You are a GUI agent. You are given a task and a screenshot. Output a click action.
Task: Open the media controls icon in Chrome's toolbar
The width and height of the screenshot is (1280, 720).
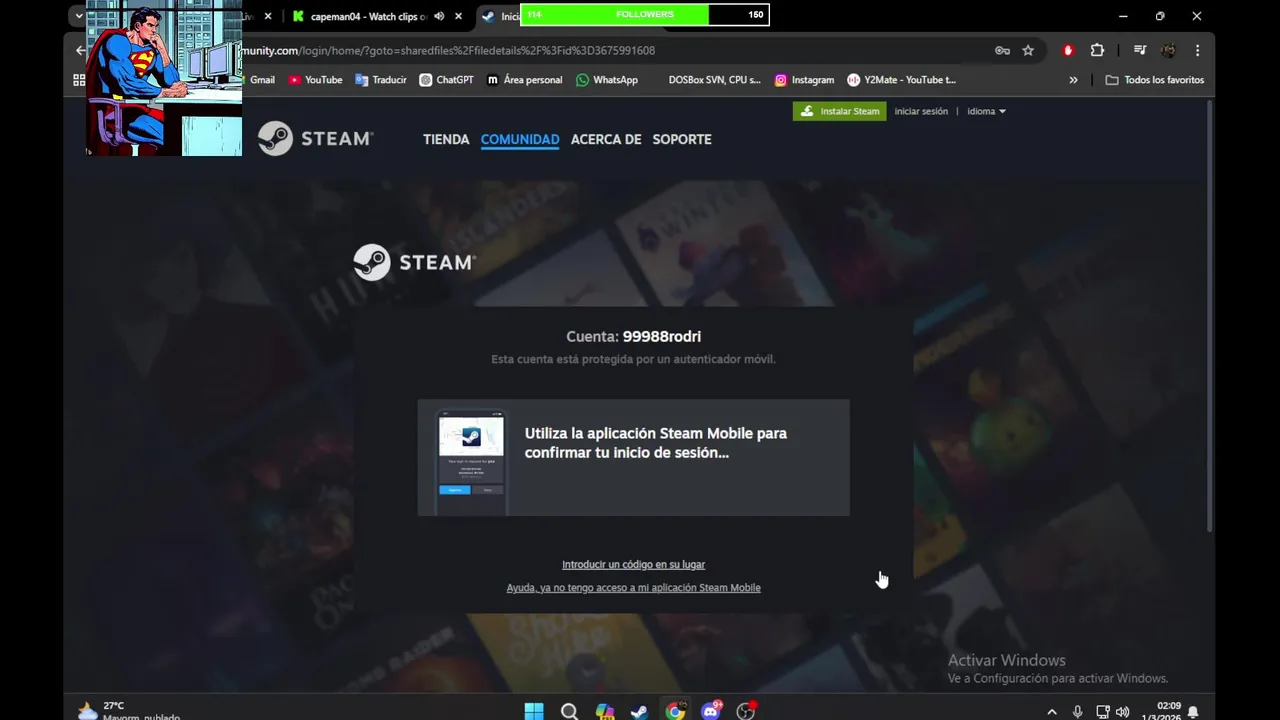(x=1139, y=50)
